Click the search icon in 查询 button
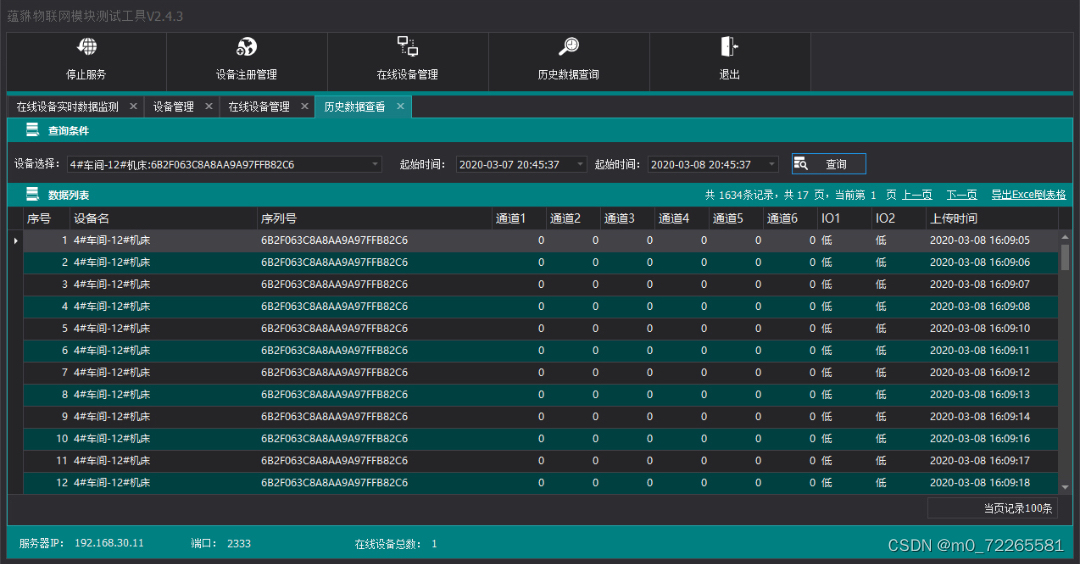The height and width of the screenshot is (564, 1080). point(800,163)
